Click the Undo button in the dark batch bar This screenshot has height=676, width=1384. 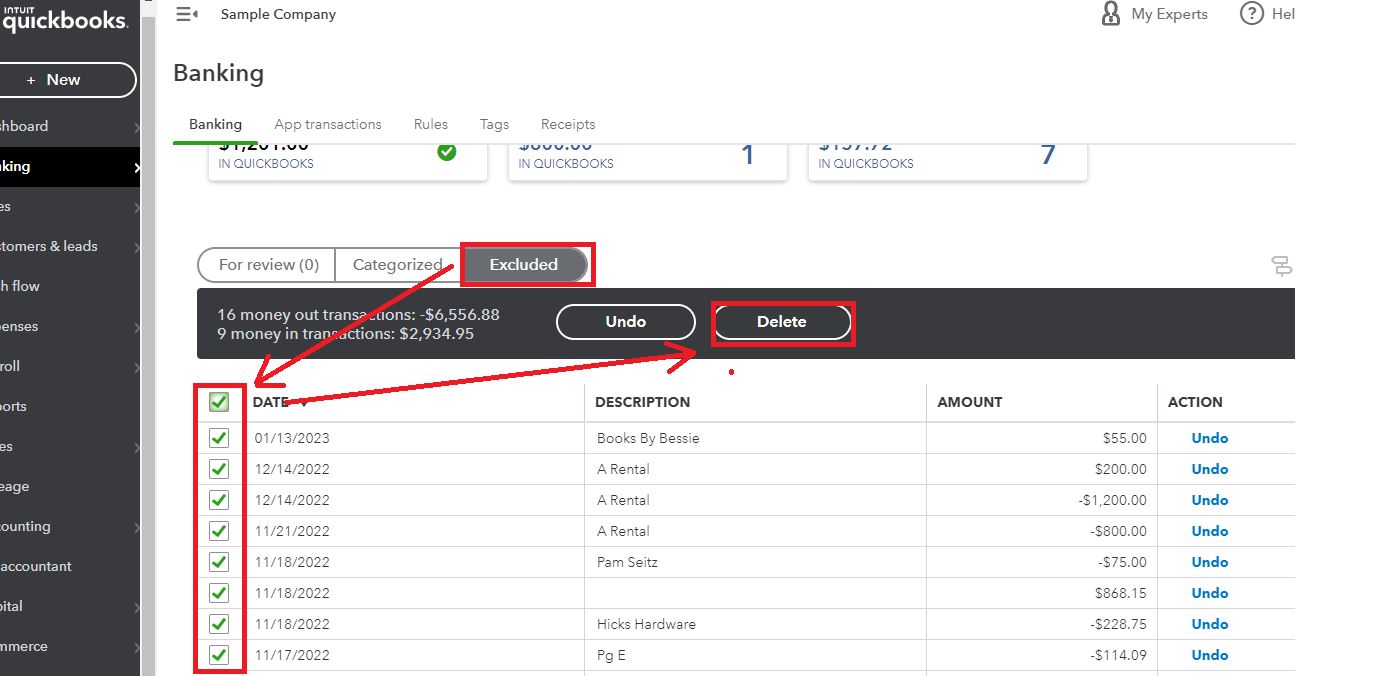click(x=626, y=322)
